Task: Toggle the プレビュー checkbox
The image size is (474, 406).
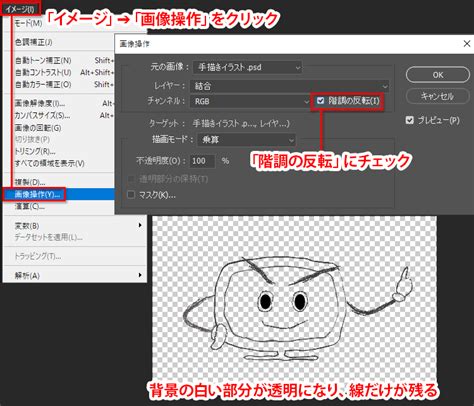Action: point(410,120)
